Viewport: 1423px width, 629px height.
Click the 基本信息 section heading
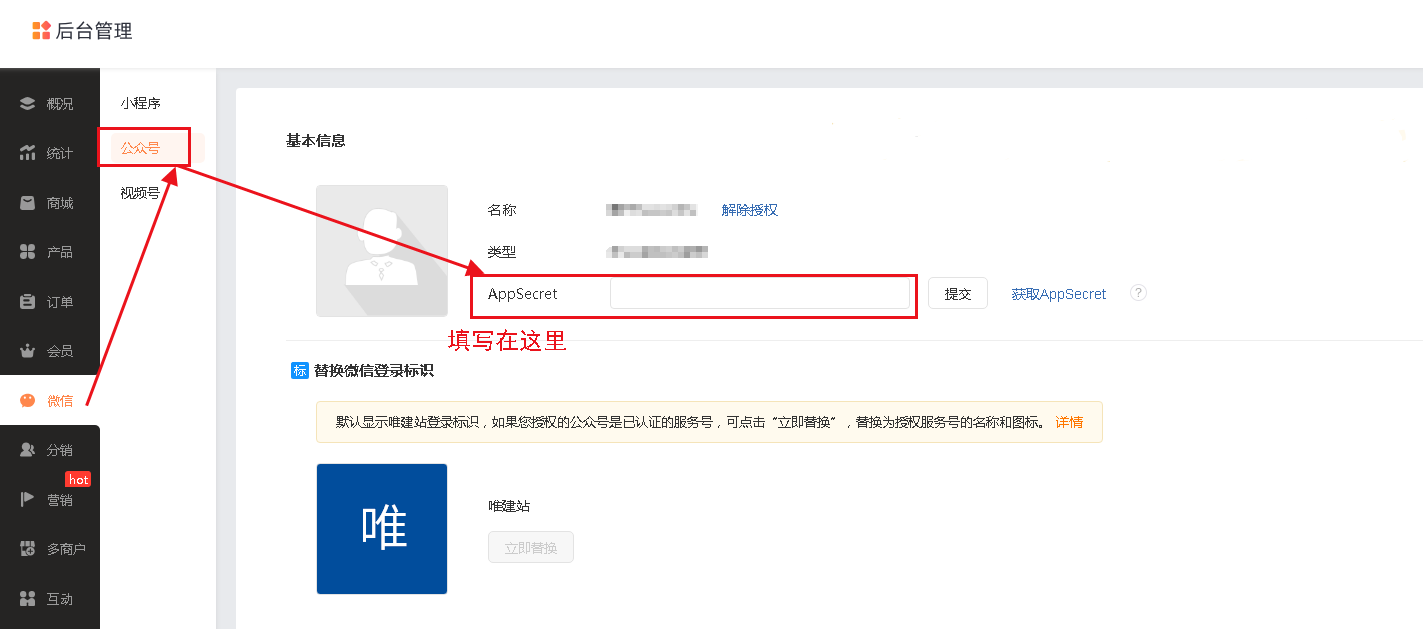[316, 141]
